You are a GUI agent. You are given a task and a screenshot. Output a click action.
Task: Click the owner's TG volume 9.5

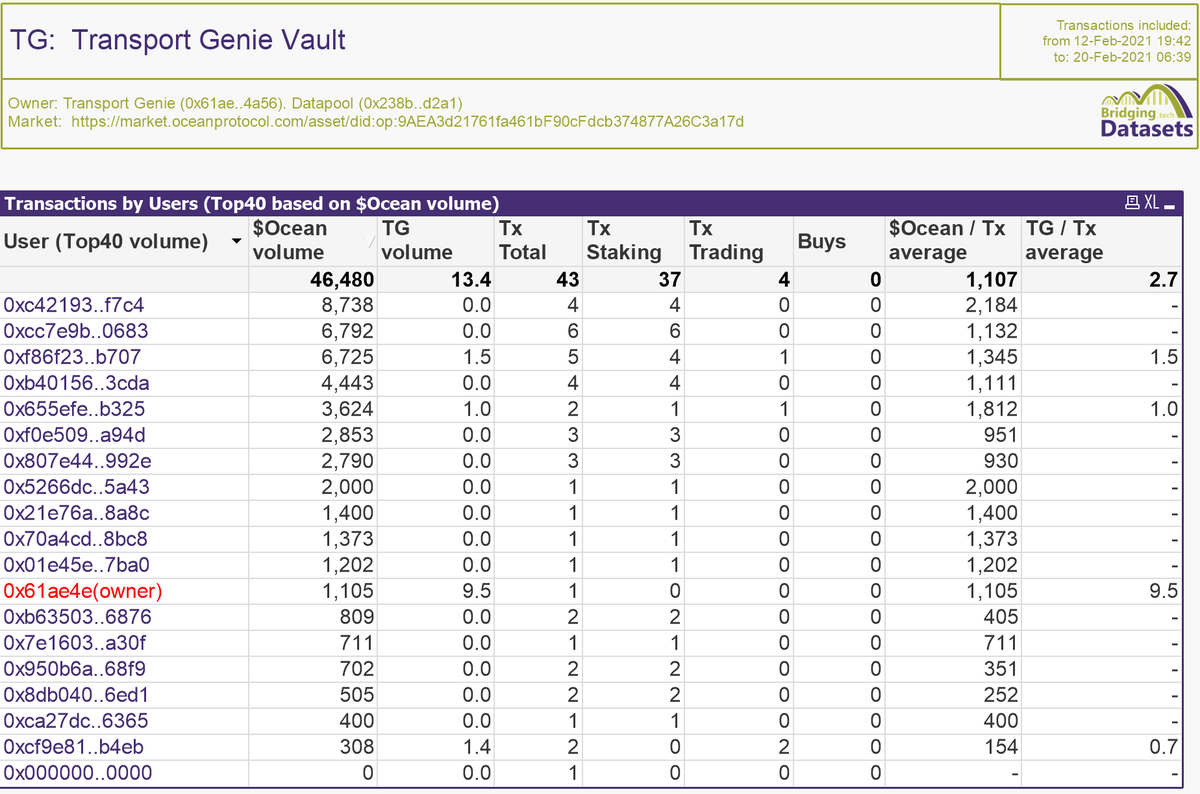pos(476,590)
